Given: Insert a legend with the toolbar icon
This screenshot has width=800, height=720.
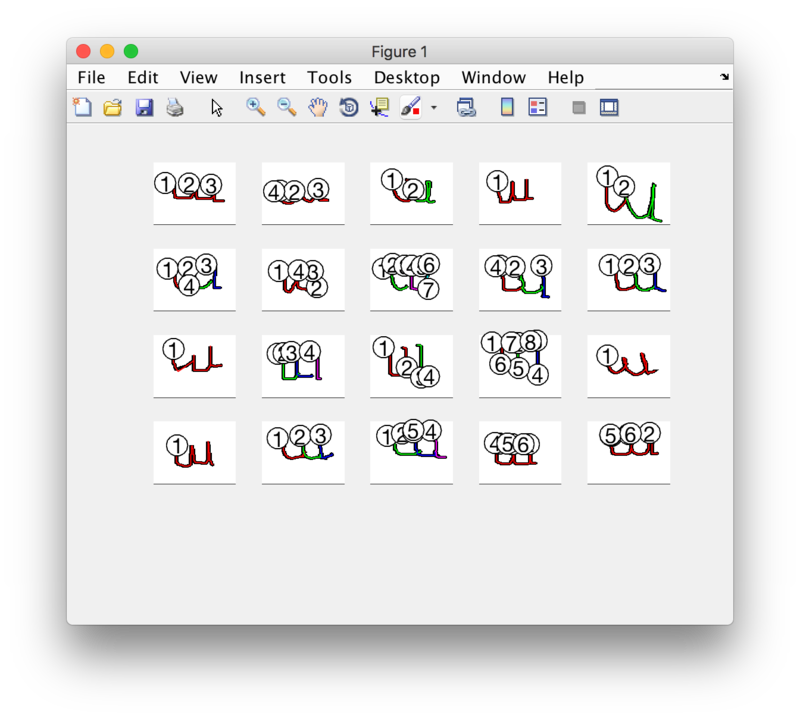Looking at the screenshot, I should (x=538, y=108).
